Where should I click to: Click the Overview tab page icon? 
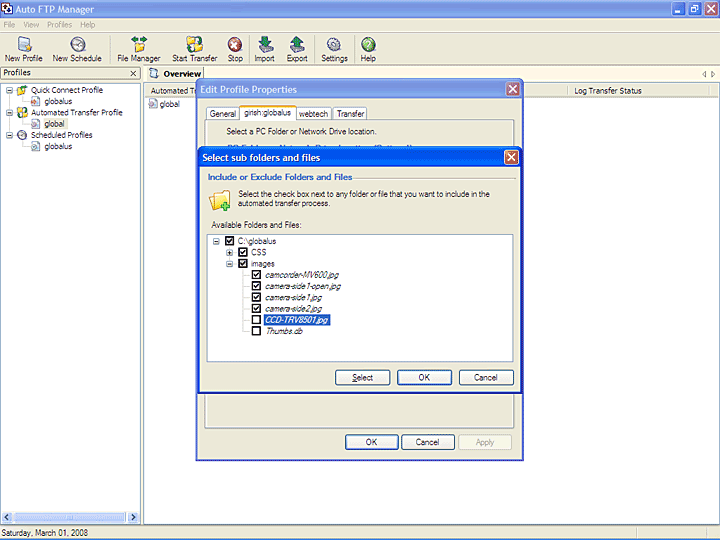[x=154, y=73]
